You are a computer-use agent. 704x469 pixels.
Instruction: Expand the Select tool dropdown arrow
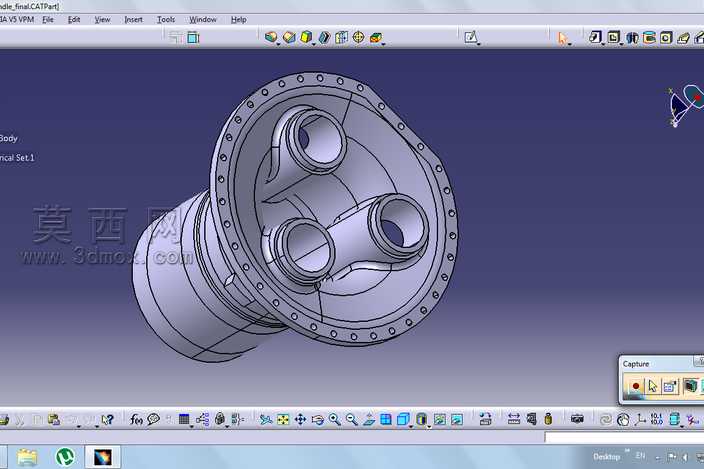pos(570,44)
